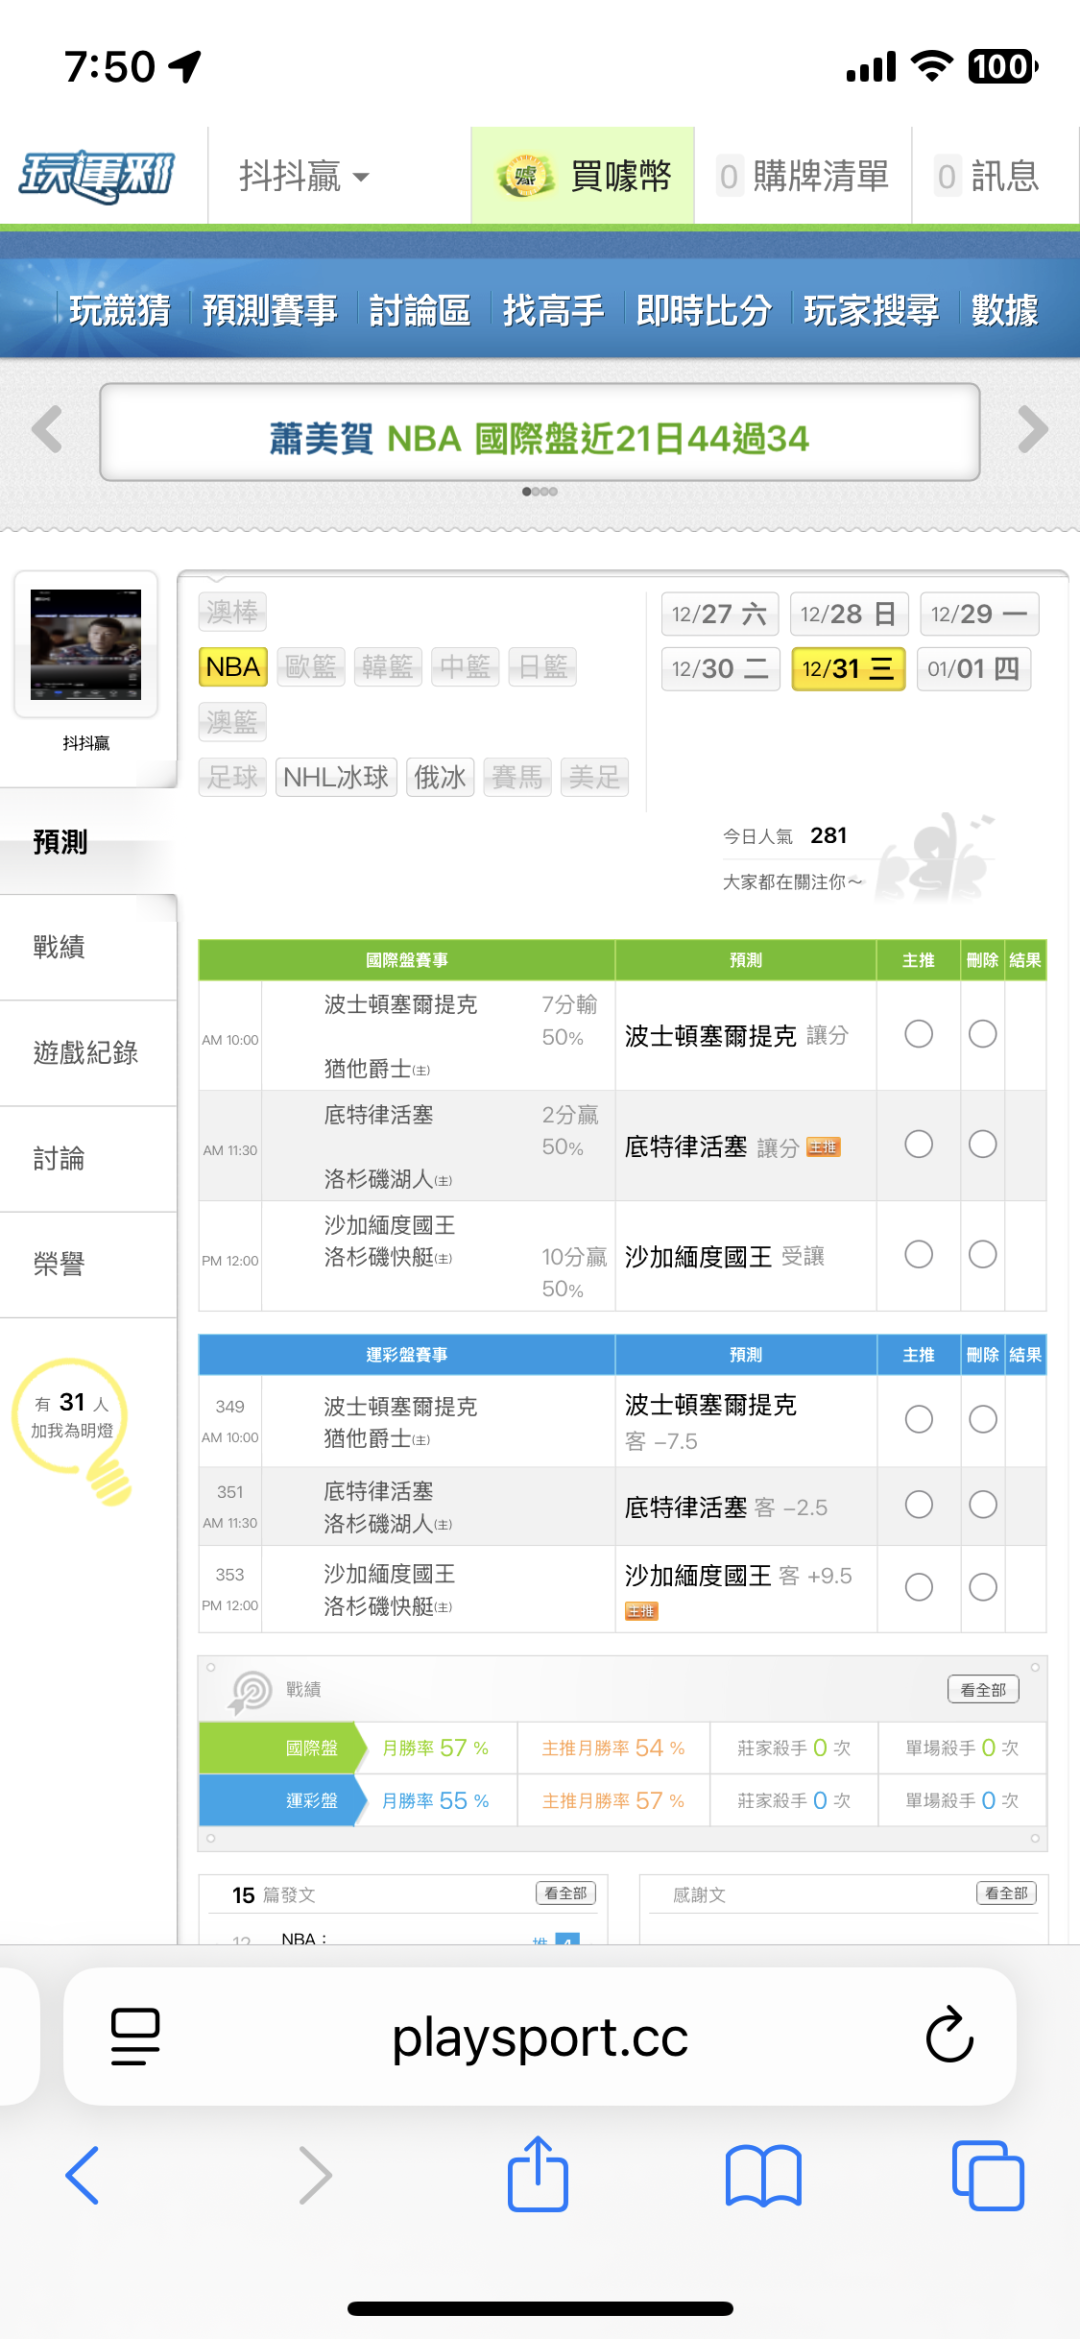Open 榮譽 sidebar tab
Screen dimensions: 1080x2339
(x=88, y=1265)
